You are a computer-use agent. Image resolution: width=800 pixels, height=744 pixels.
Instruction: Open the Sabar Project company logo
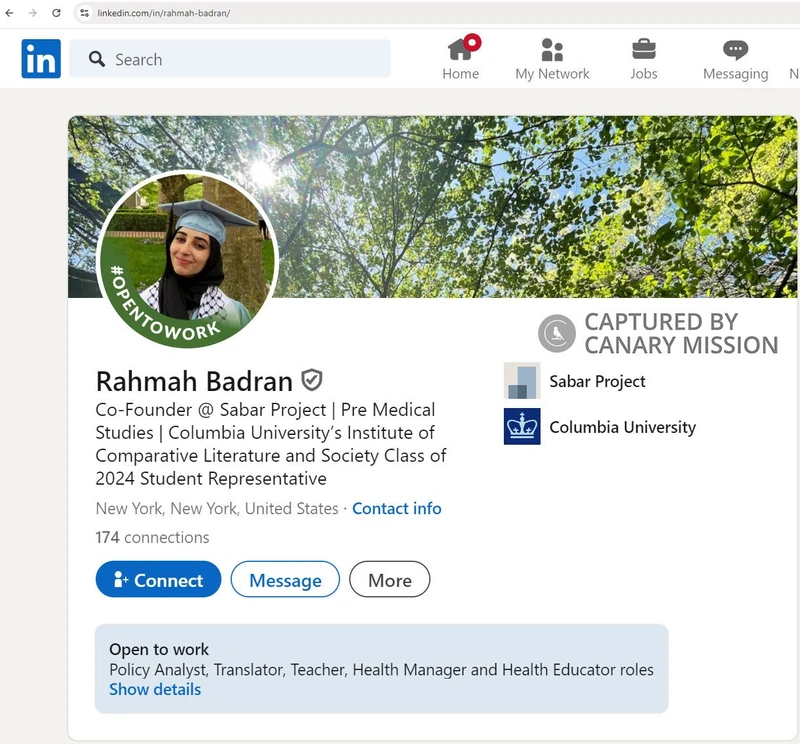tap(520, 381)
